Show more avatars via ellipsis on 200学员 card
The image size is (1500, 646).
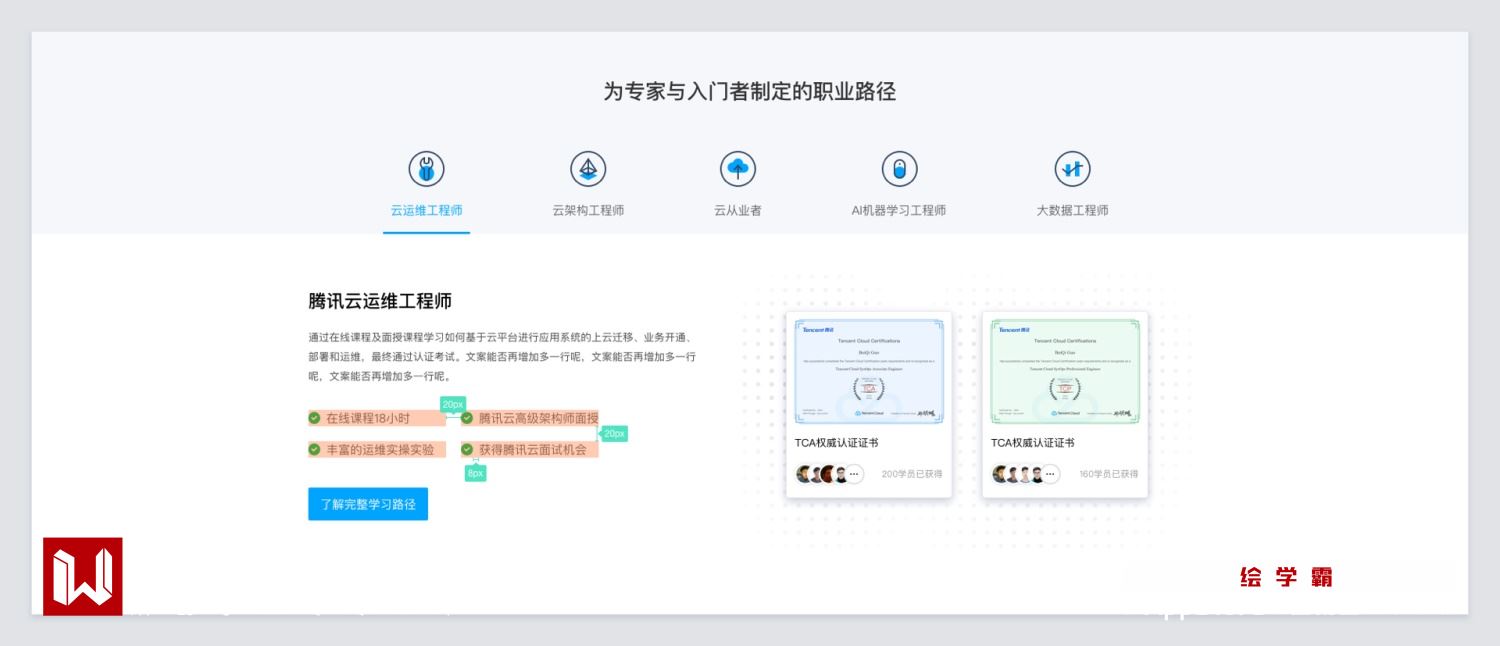point(854,474)
